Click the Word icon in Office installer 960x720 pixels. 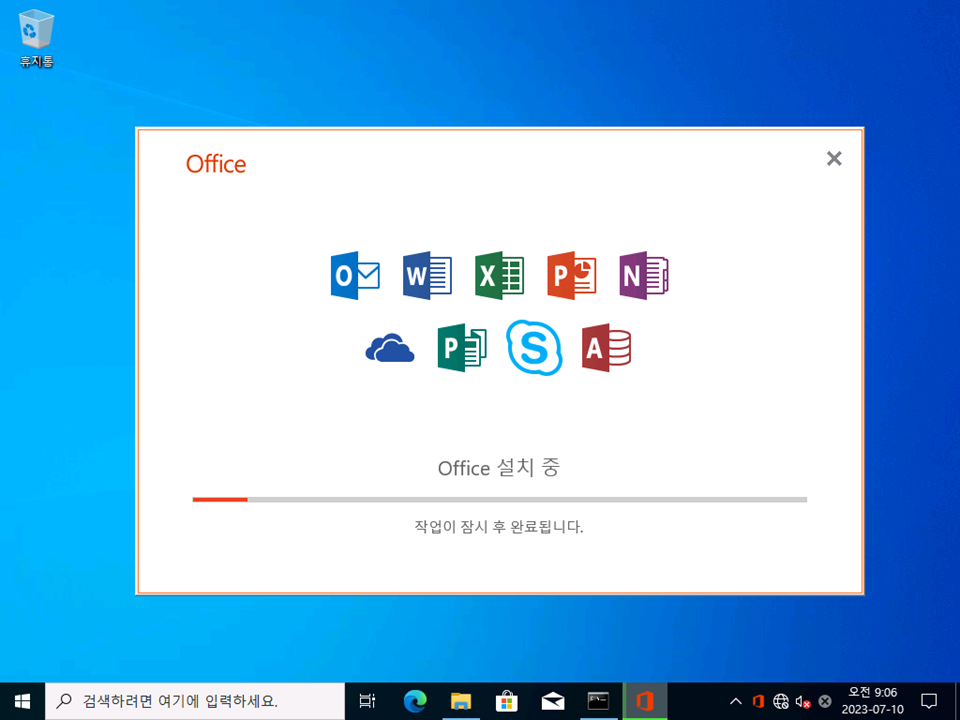point(427,275)
